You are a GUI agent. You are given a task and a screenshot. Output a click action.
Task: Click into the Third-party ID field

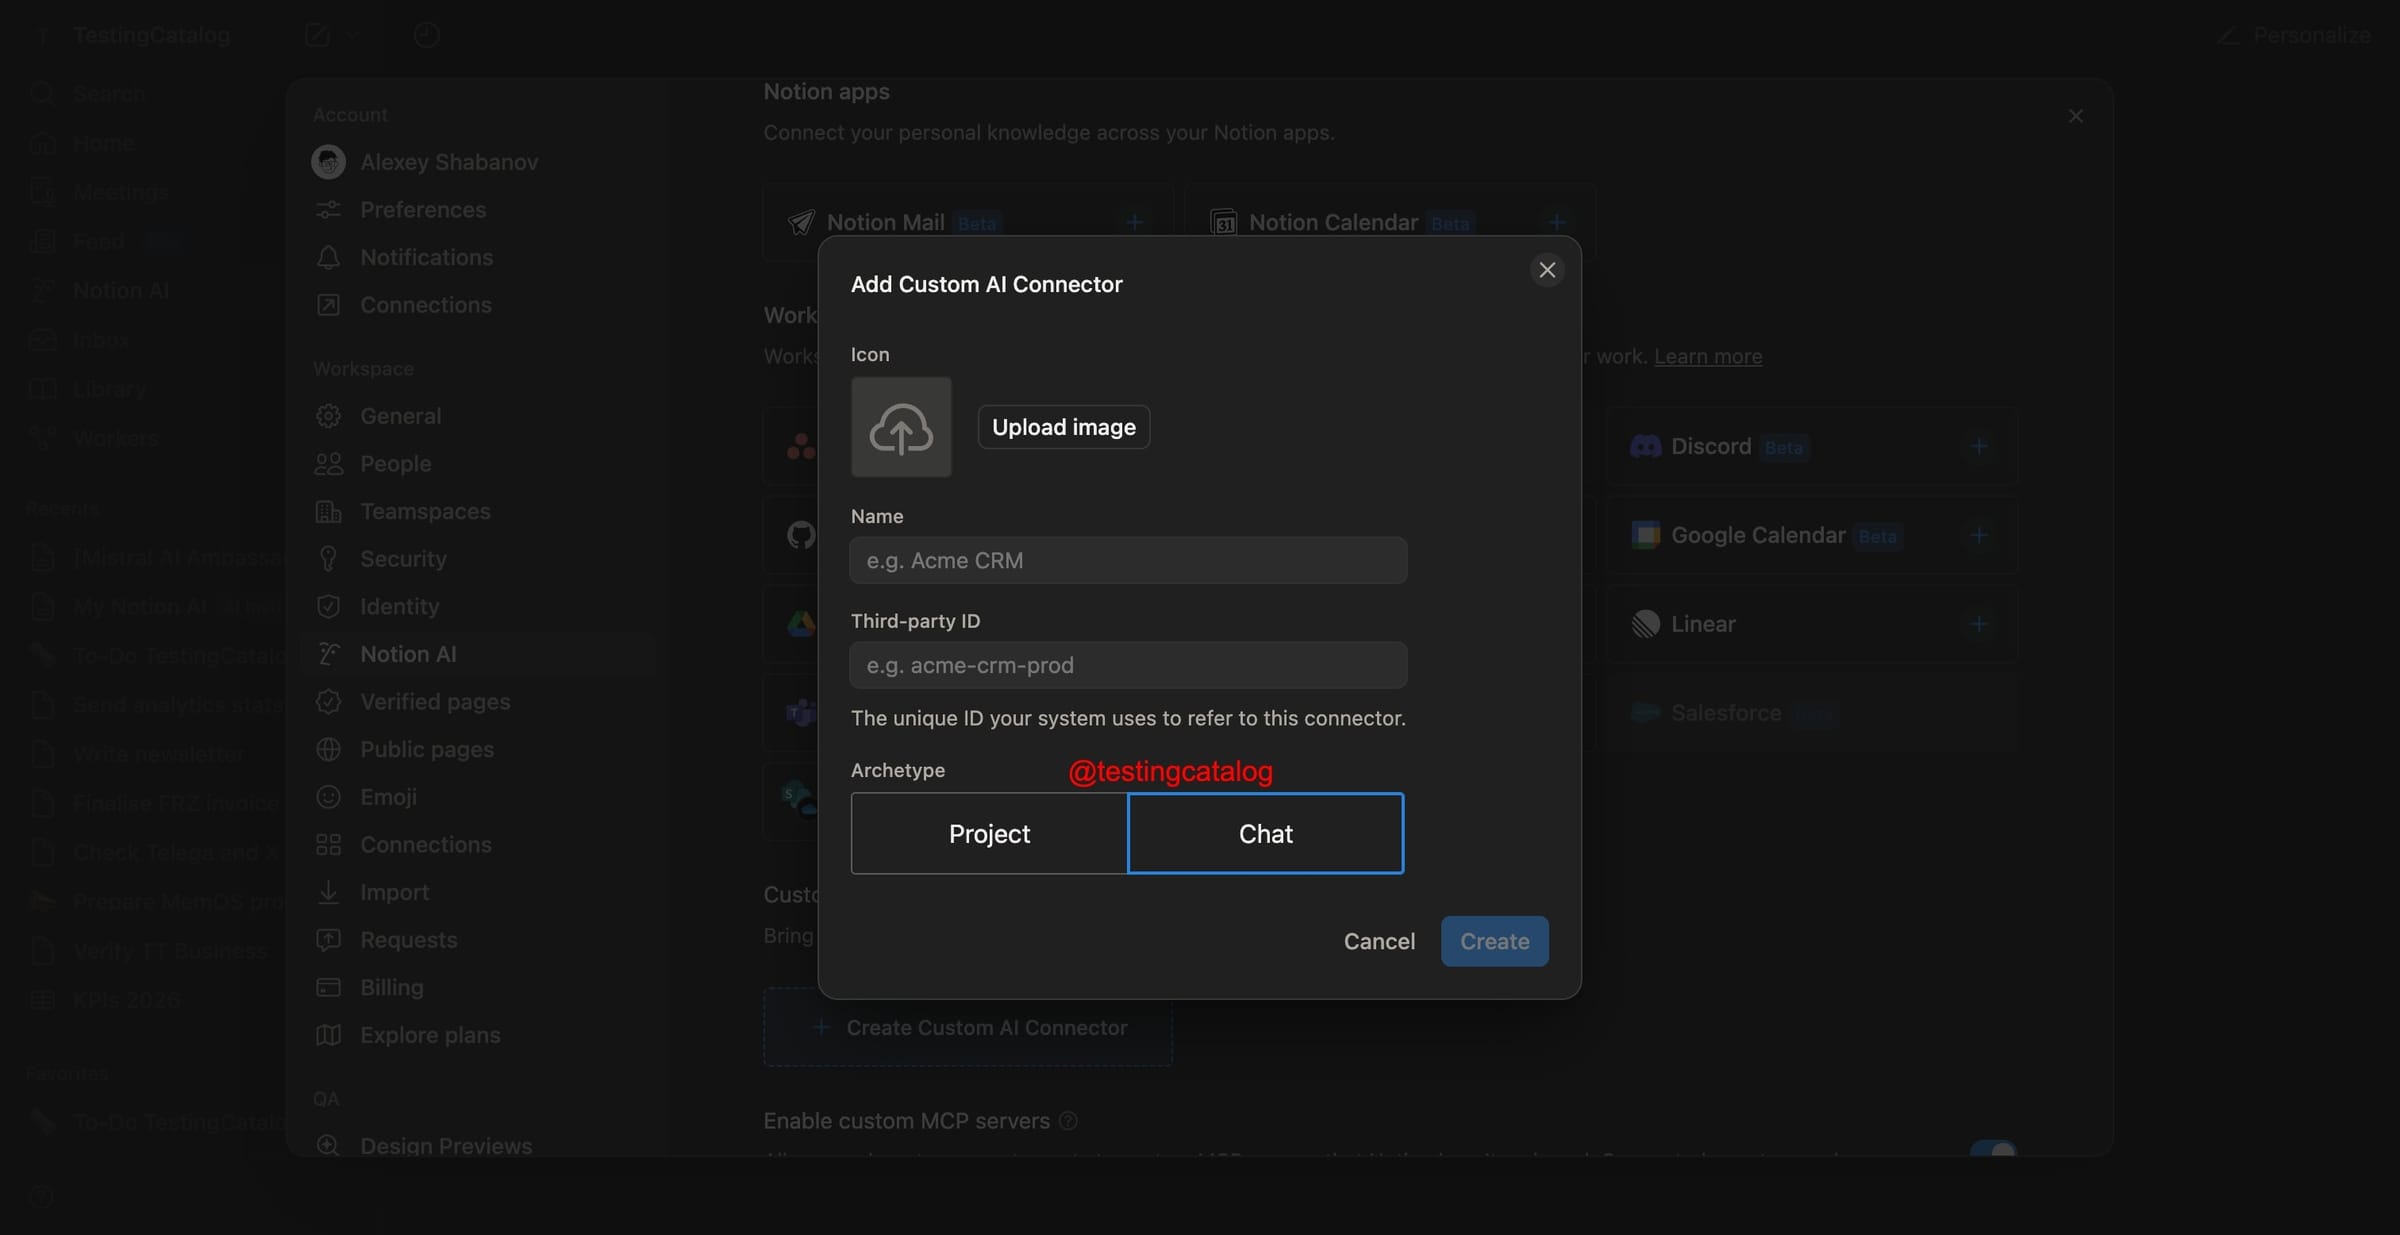1128,665
